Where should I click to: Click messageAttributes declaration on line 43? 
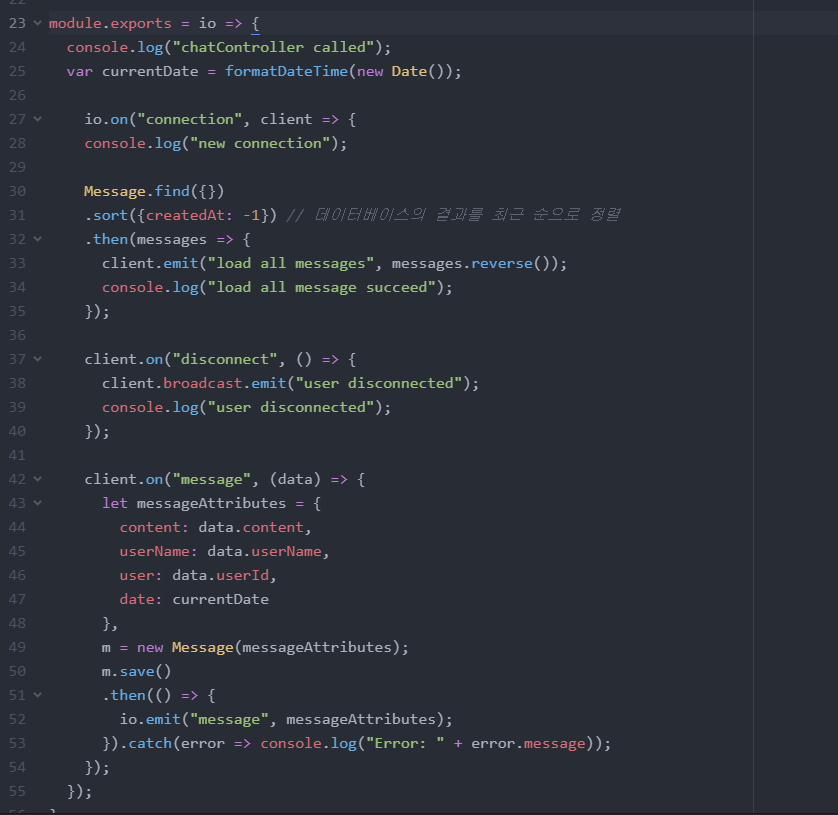coord(212,503)
